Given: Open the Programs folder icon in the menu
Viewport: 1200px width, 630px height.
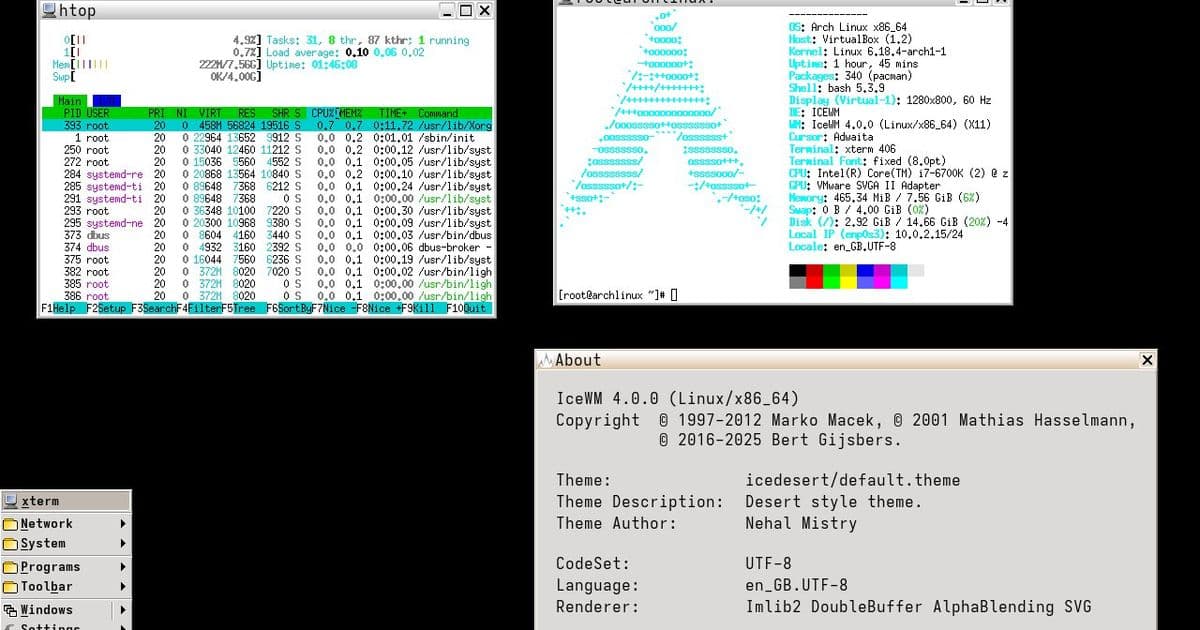Looking at the screenshot, I should click(10, 566).
